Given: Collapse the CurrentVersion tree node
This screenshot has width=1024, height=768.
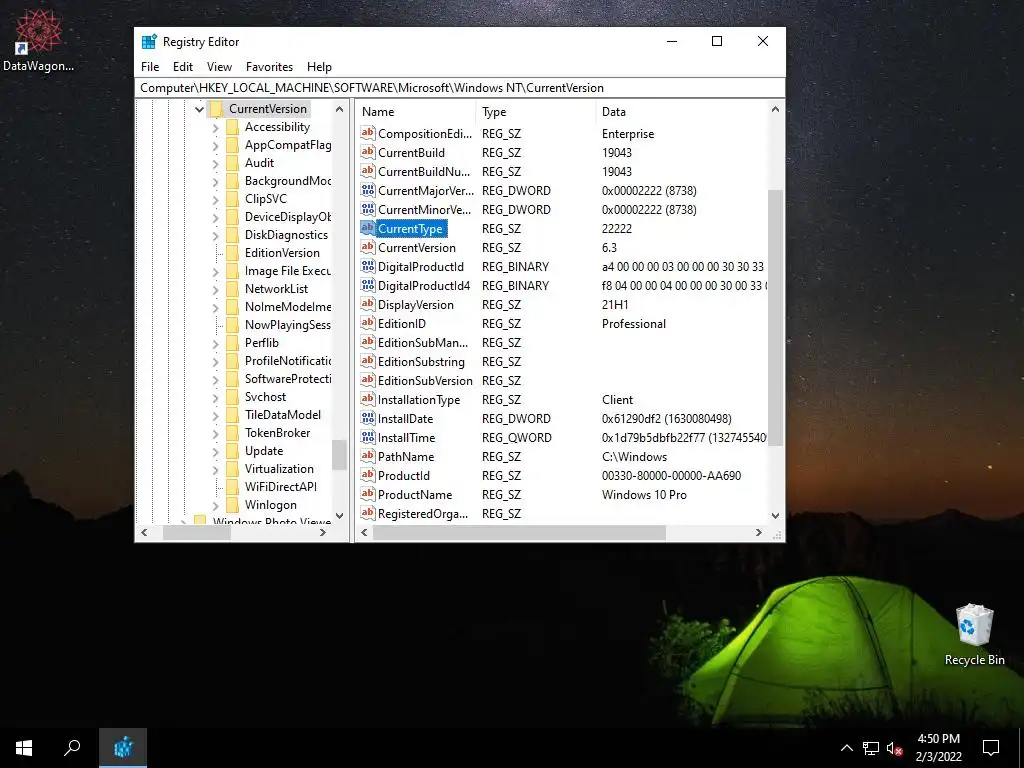Looking at the screenshot, I should tap(199, 109).
